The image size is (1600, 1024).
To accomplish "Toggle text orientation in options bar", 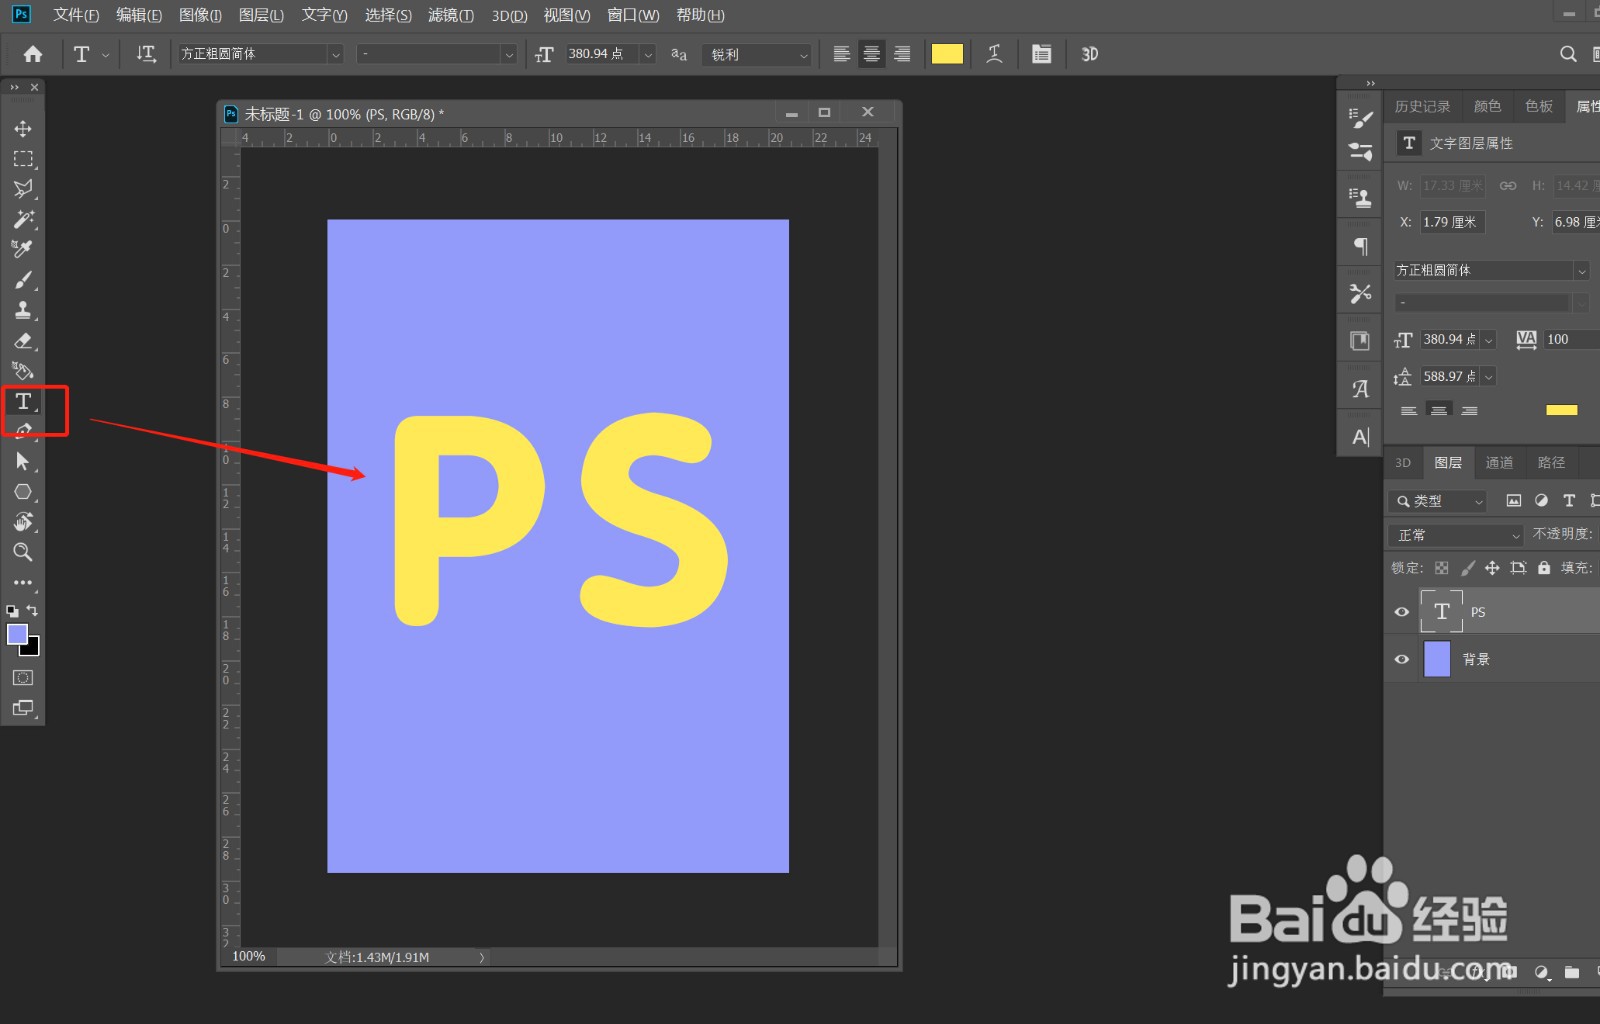I will (146, 54).
